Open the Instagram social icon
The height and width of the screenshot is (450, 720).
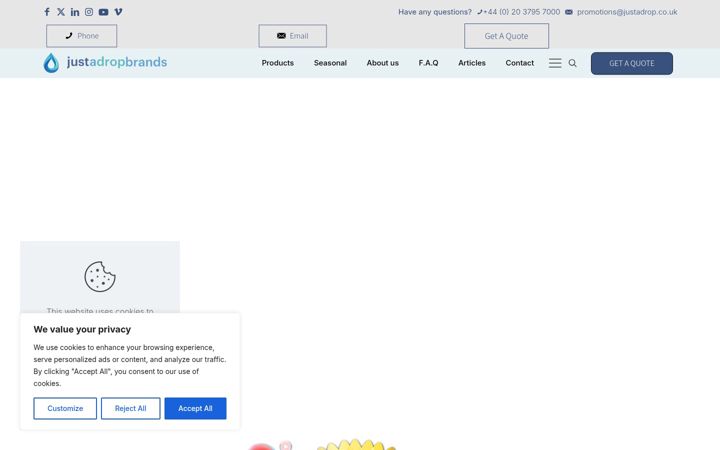(89, 12)
